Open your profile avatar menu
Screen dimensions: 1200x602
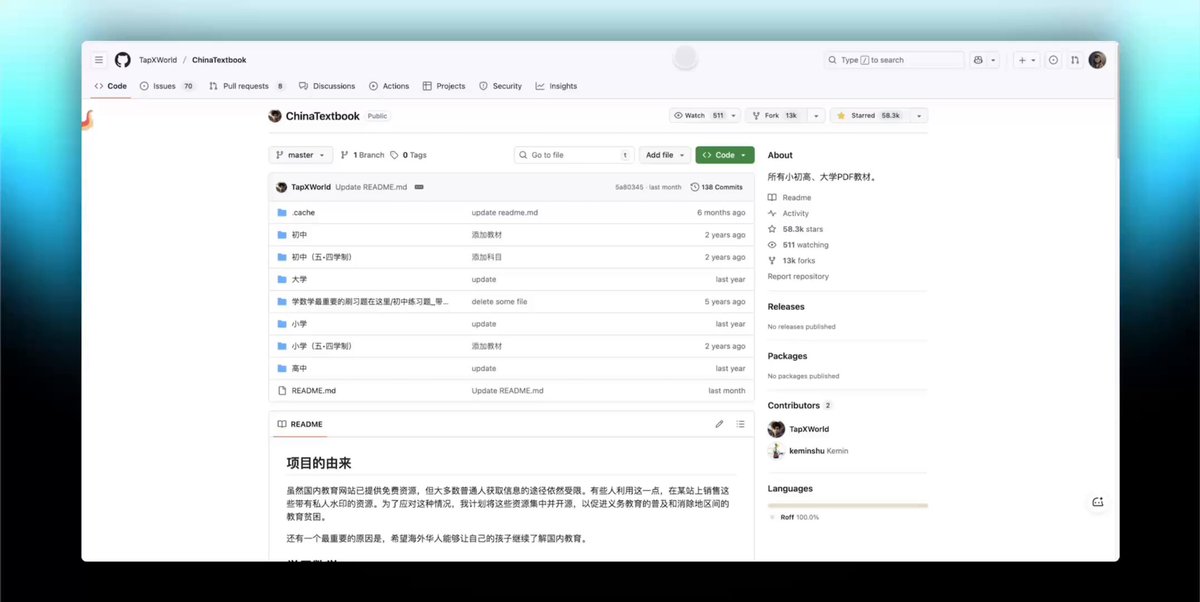click(x=1097, y=59)
